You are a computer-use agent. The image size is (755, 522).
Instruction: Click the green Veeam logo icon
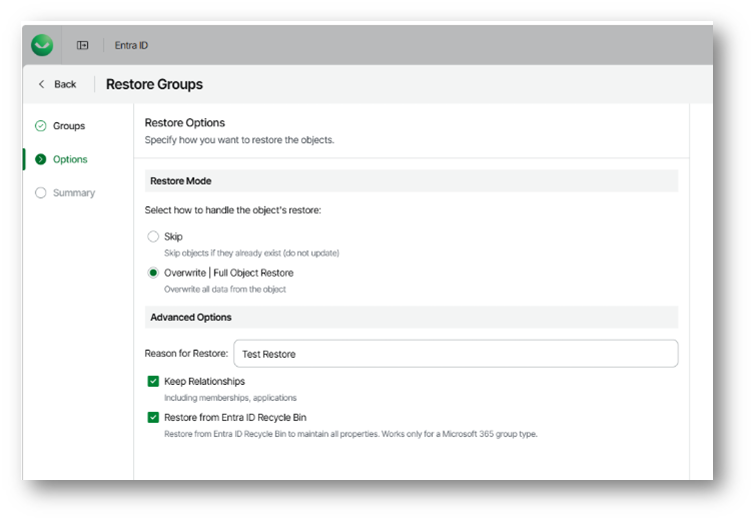click(42, 45)
